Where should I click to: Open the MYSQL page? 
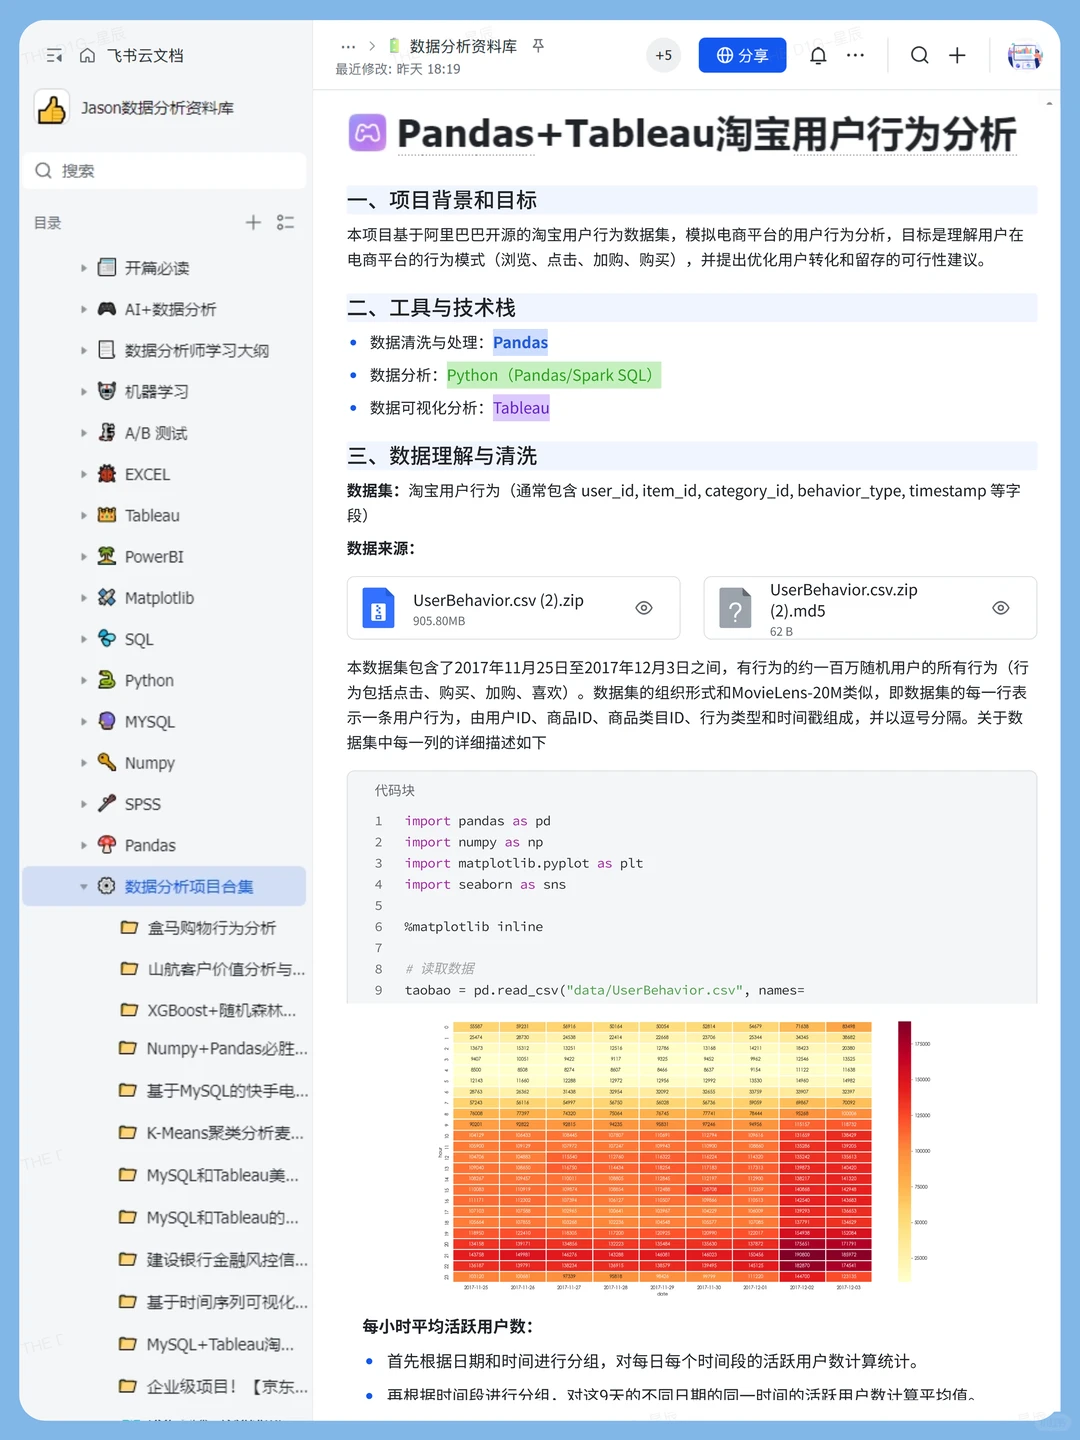click(x=149, y=721)
